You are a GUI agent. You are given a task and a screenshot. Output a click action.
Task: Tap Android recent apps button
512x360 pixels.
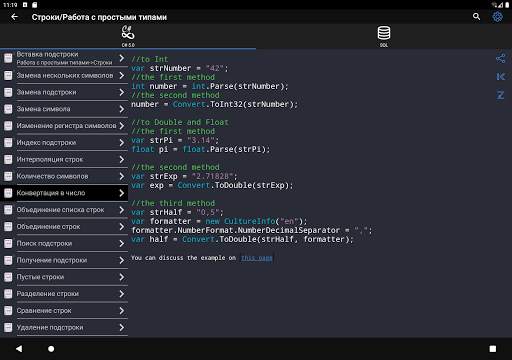click(x=493, y=349)
